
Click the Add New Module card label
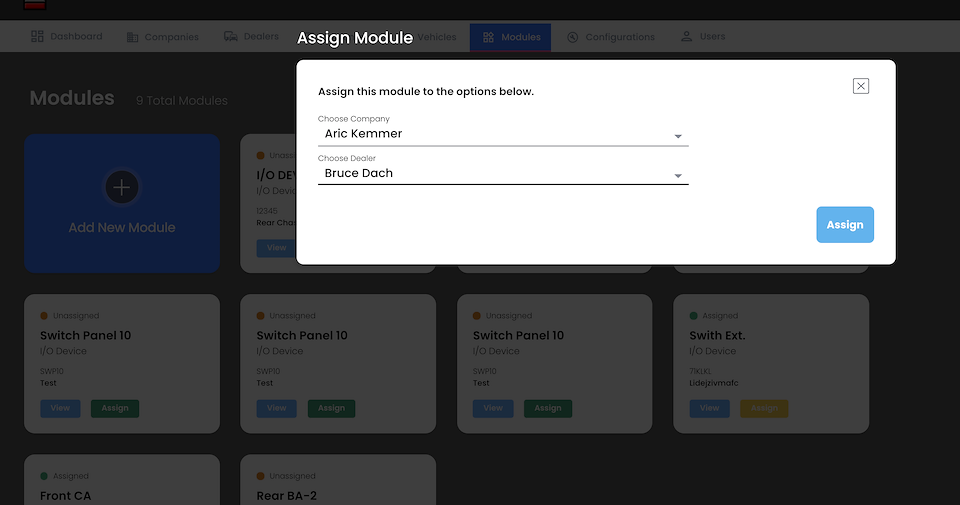(x=122, y=228)
